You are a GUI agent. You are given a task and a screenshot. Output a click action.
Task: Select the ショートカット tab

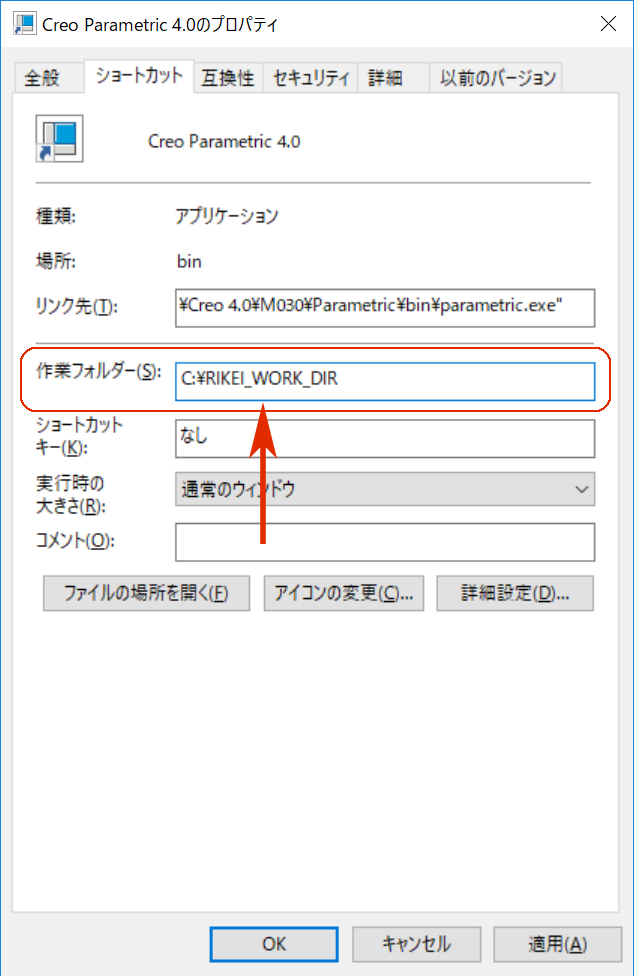(139, 76)
